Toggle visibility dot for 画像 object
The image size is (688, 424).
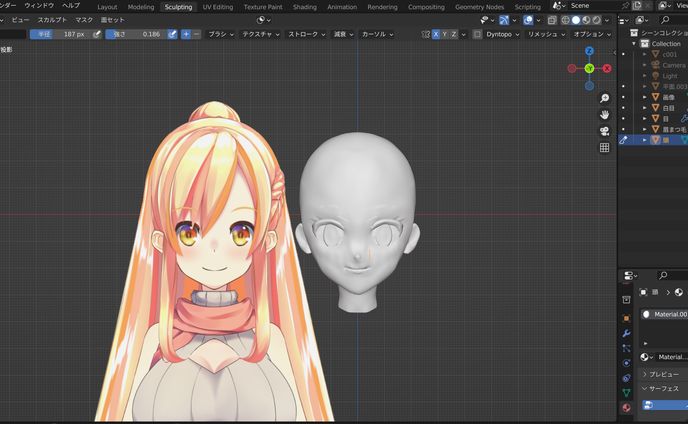(x=624, y=97)
